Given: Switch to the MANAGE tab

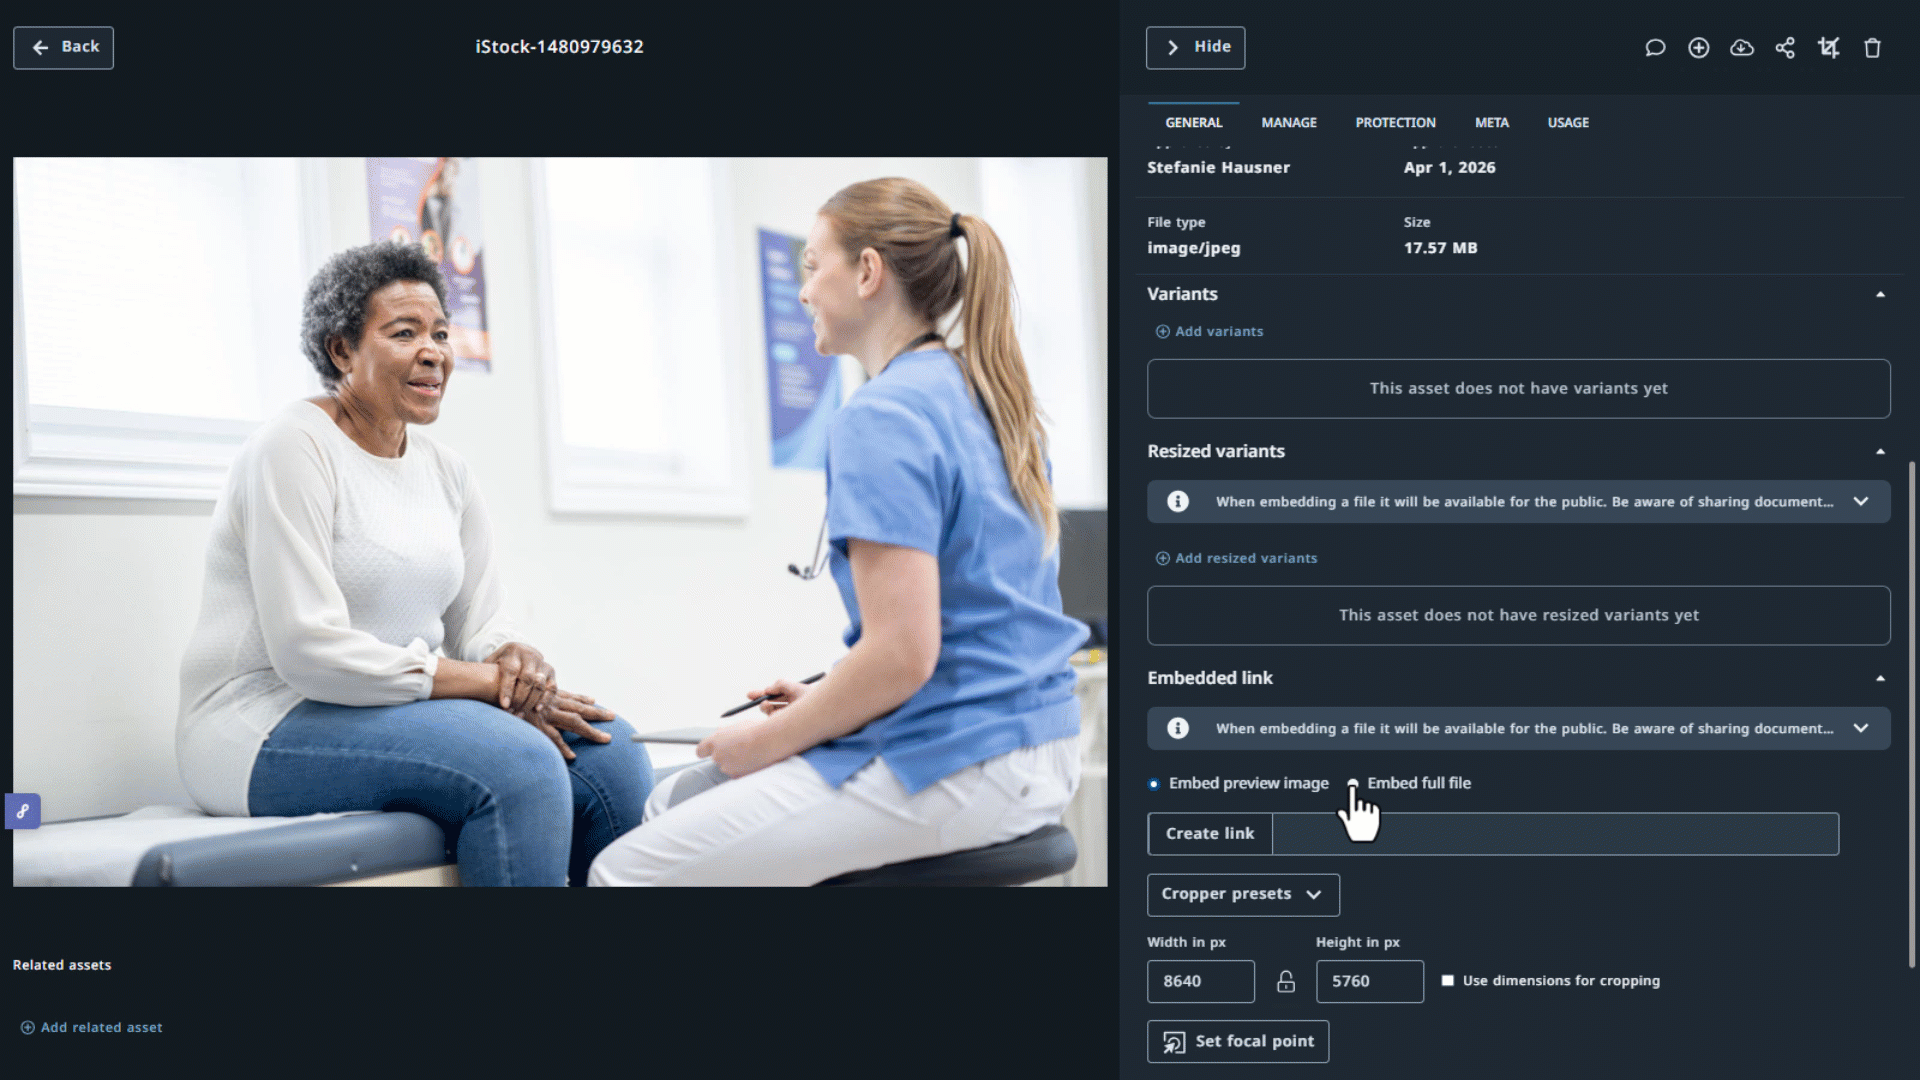Looking at the screenshot, I should point(1289,122).
